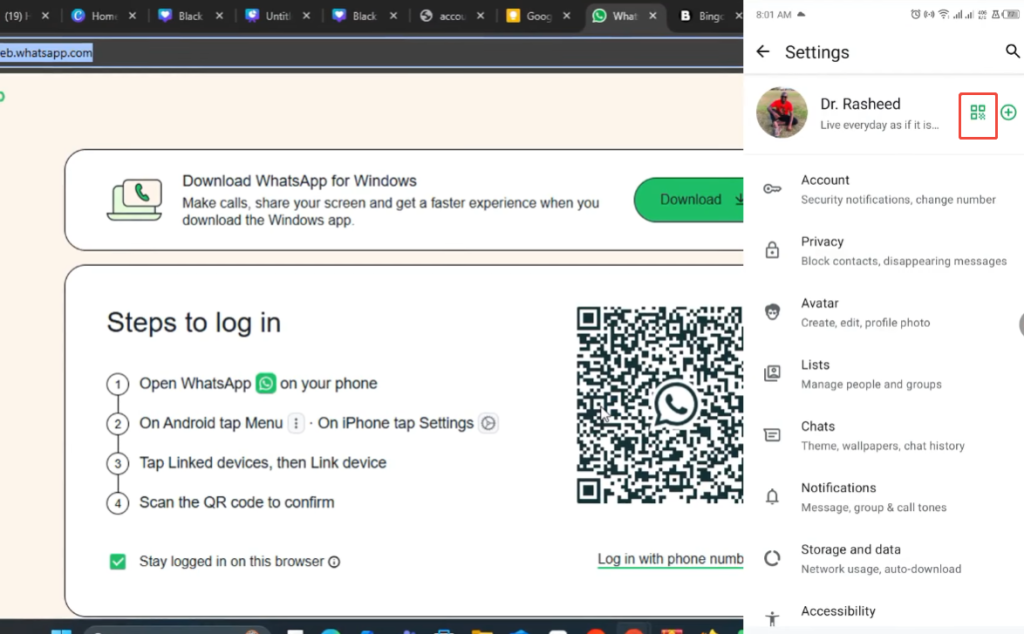Open Storage and data settings
1024x634 pixels.
click(x=884, y=558)
